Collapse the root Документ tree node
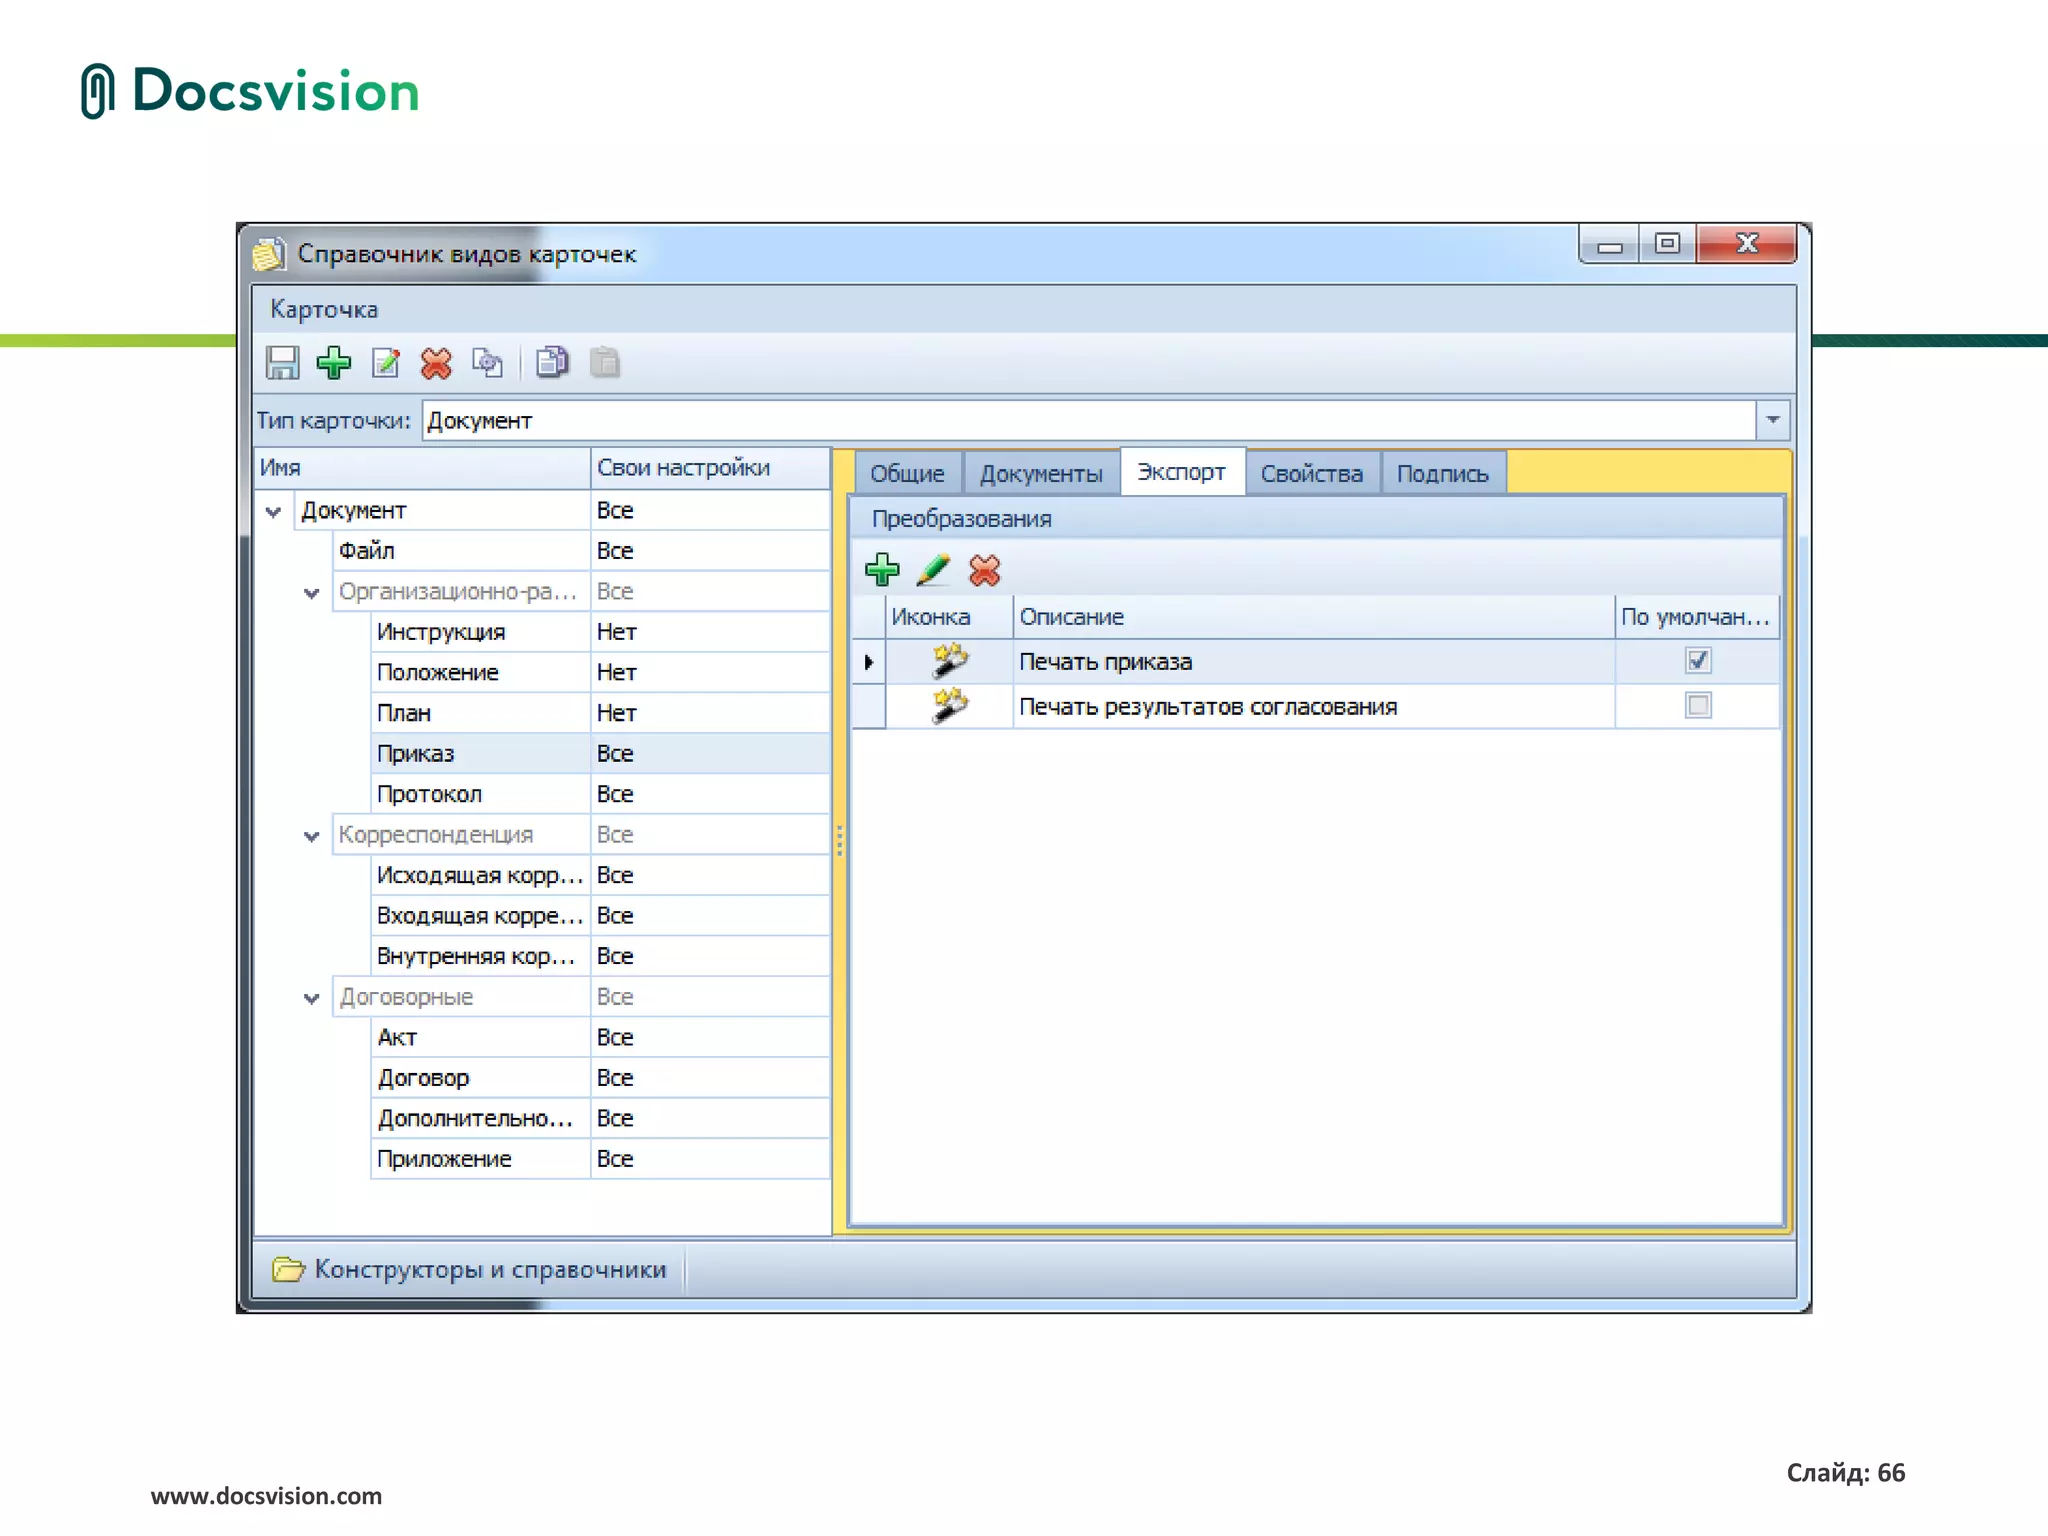 coord(273,512)
